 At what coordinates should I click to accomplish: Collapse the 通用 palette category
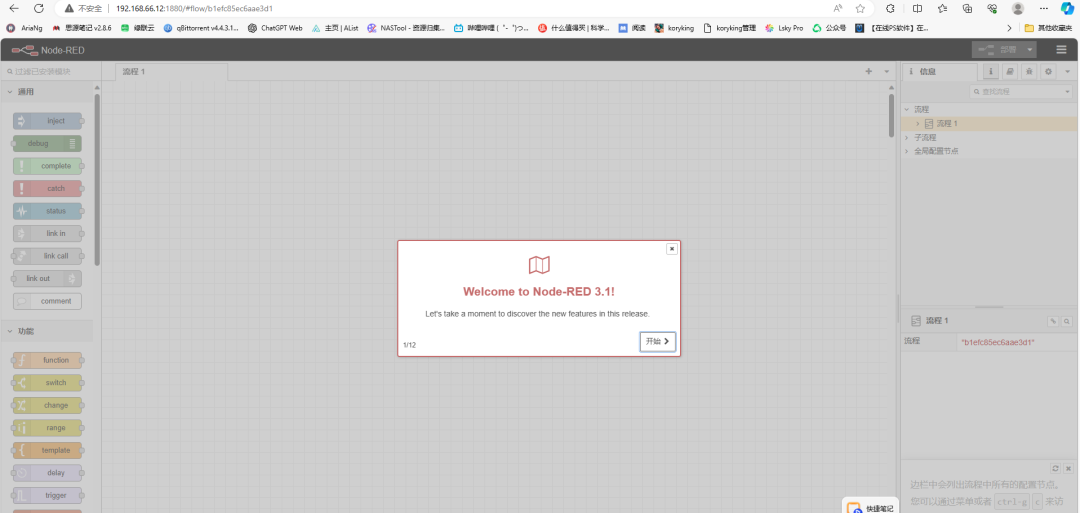coord(47,92)
